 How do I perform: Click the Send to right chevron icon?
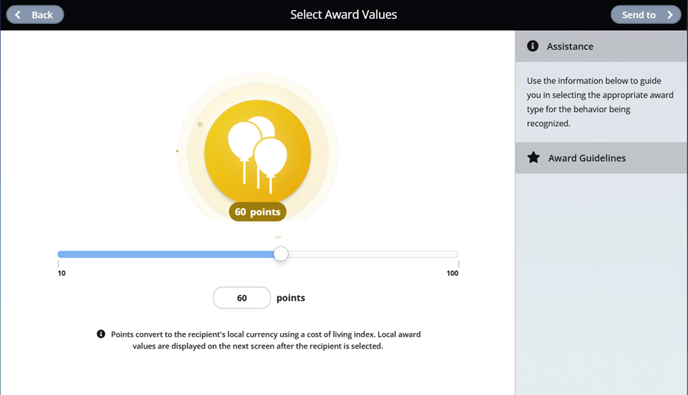(670, 15)
